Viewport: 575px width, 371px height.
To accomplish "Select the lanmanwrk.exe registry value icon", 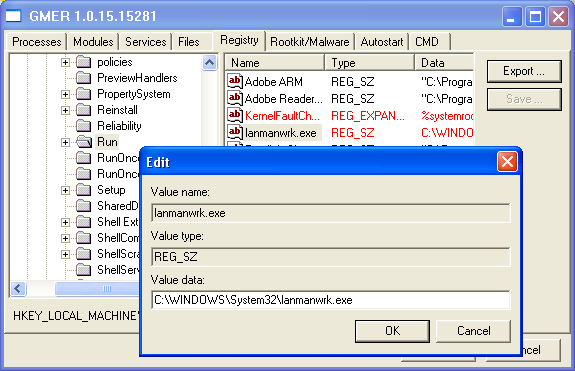I will pos(235,132).
